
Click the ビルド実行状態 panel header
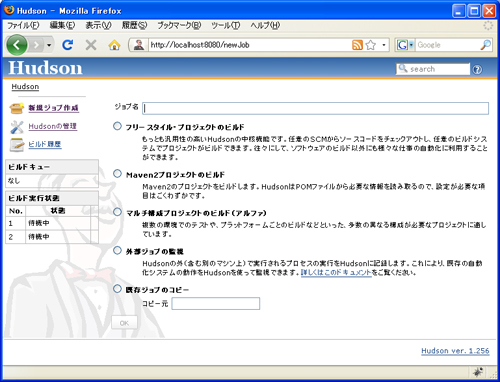pos(52,198)
